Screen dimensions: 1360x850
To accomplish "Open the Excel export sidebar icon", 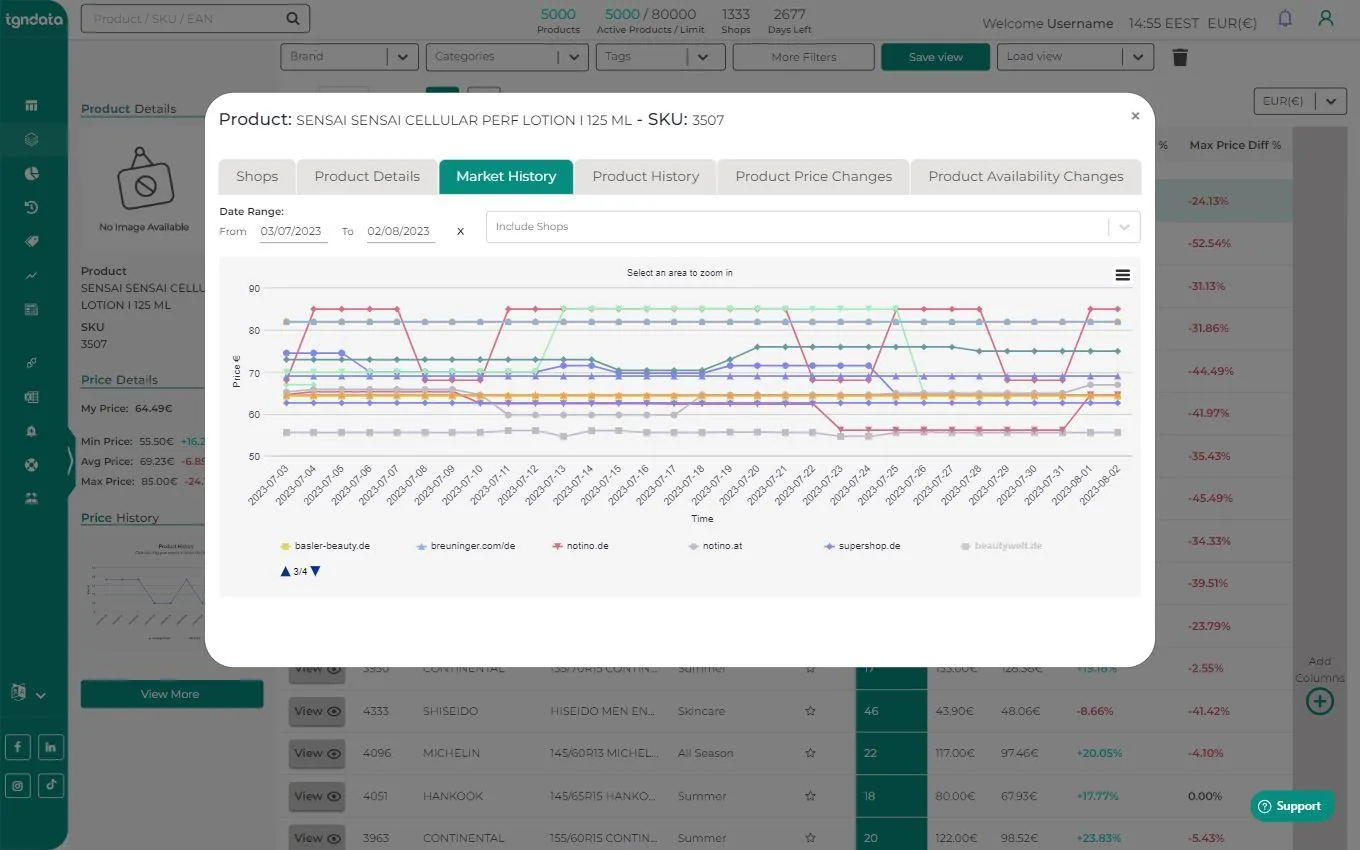I will point(31,397).
